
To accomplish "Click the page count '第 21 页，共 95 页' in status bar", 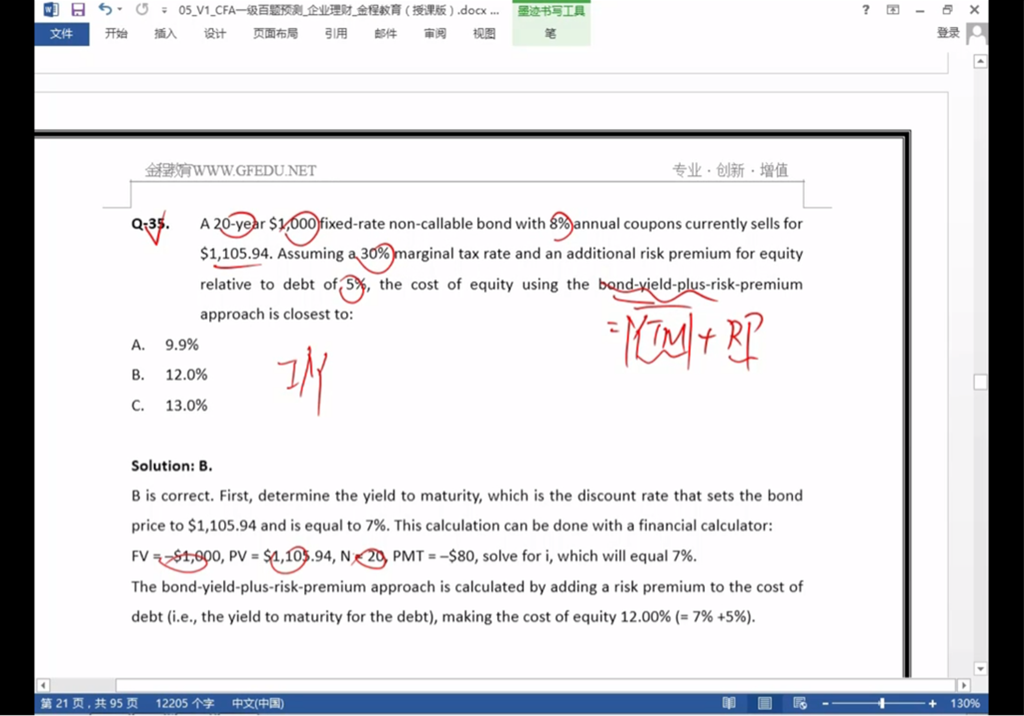I will click(x=89, y=704).
